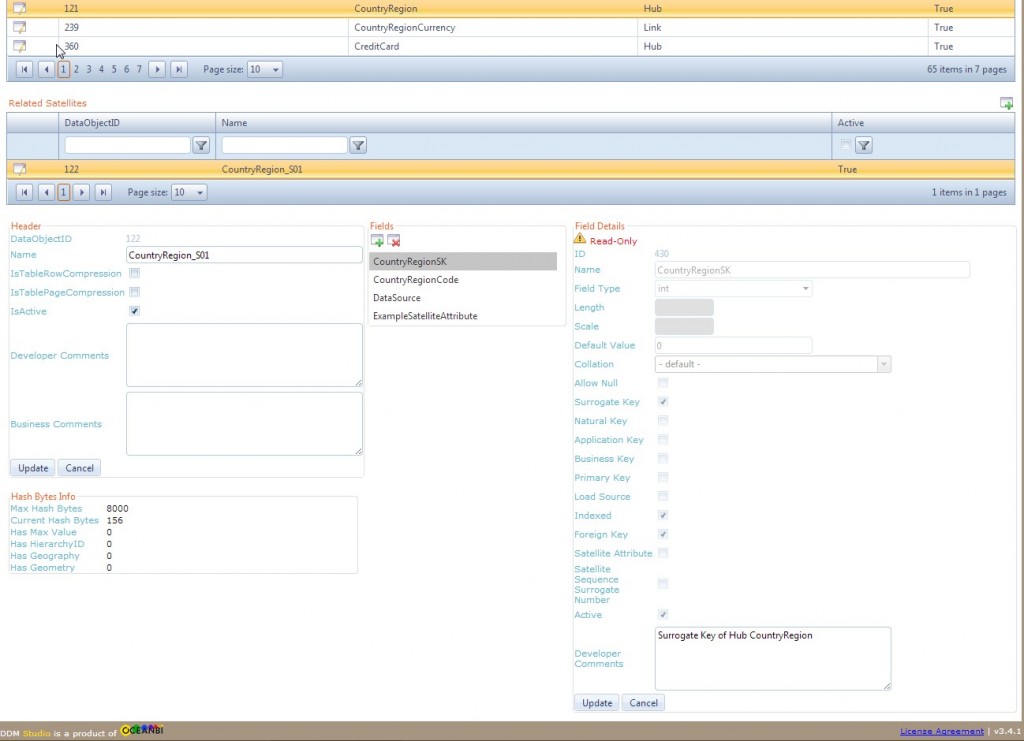Toggle the field Active checkbox in Field Details

(x=663, y=614)
